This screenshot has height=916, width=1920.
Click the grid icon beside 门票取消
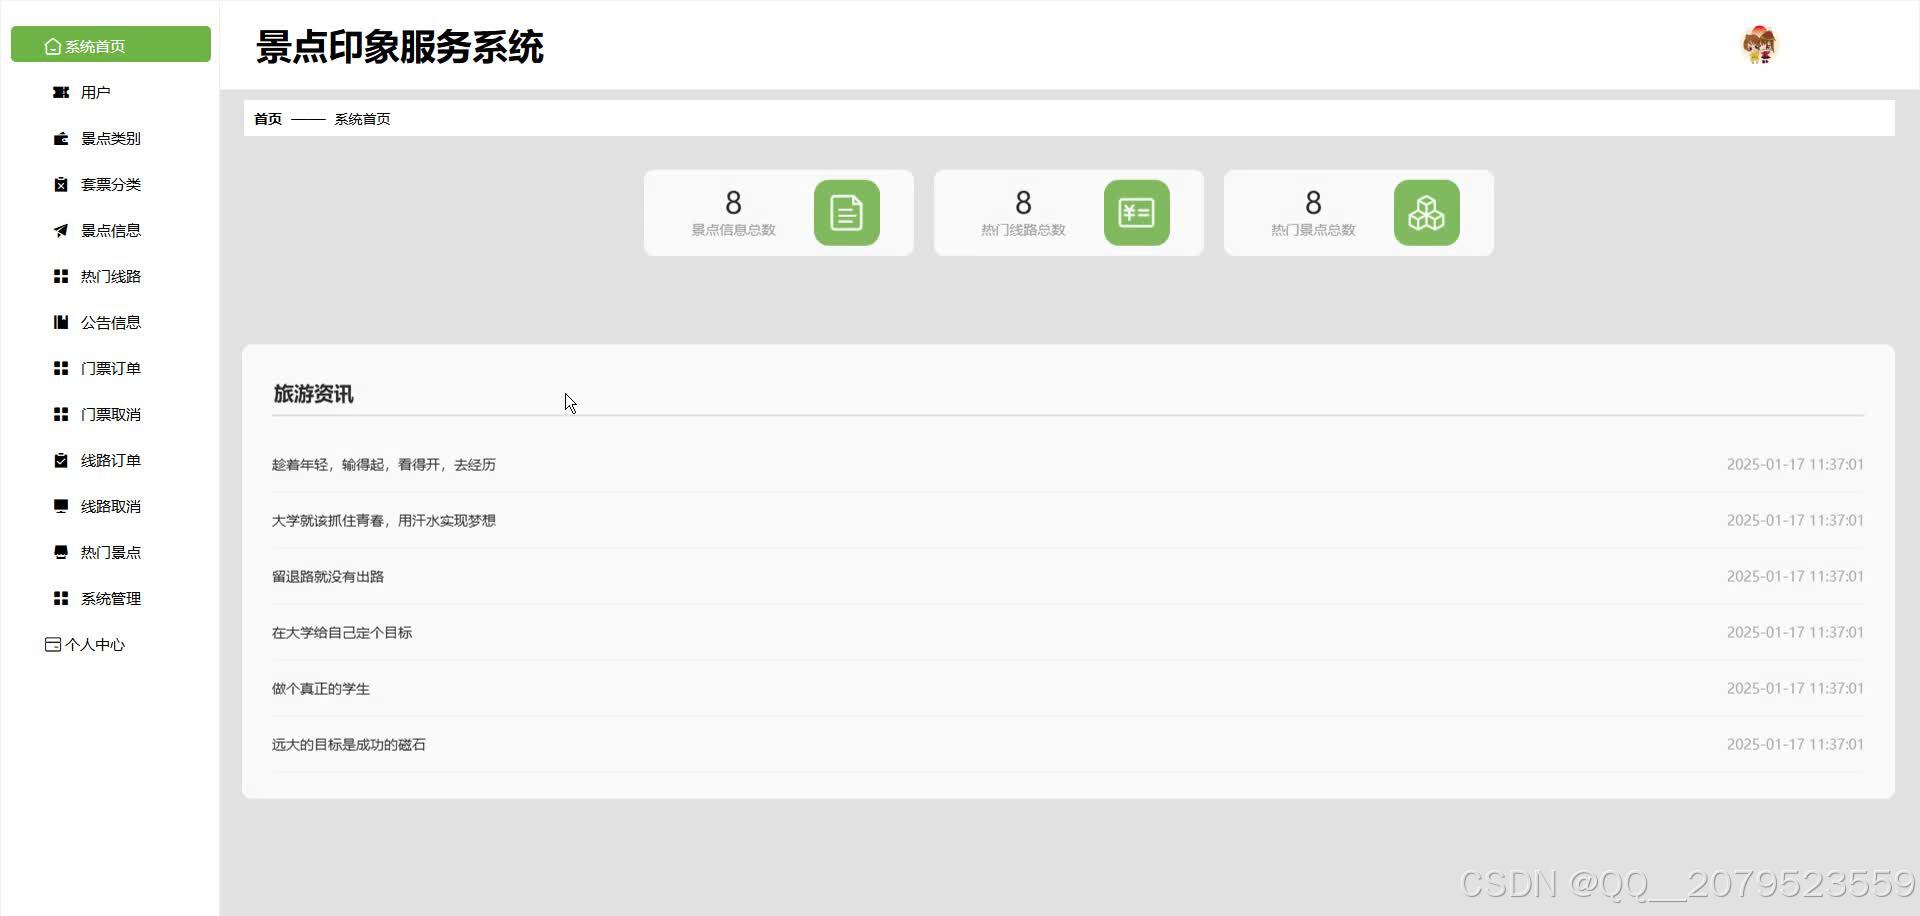(61, 414)
